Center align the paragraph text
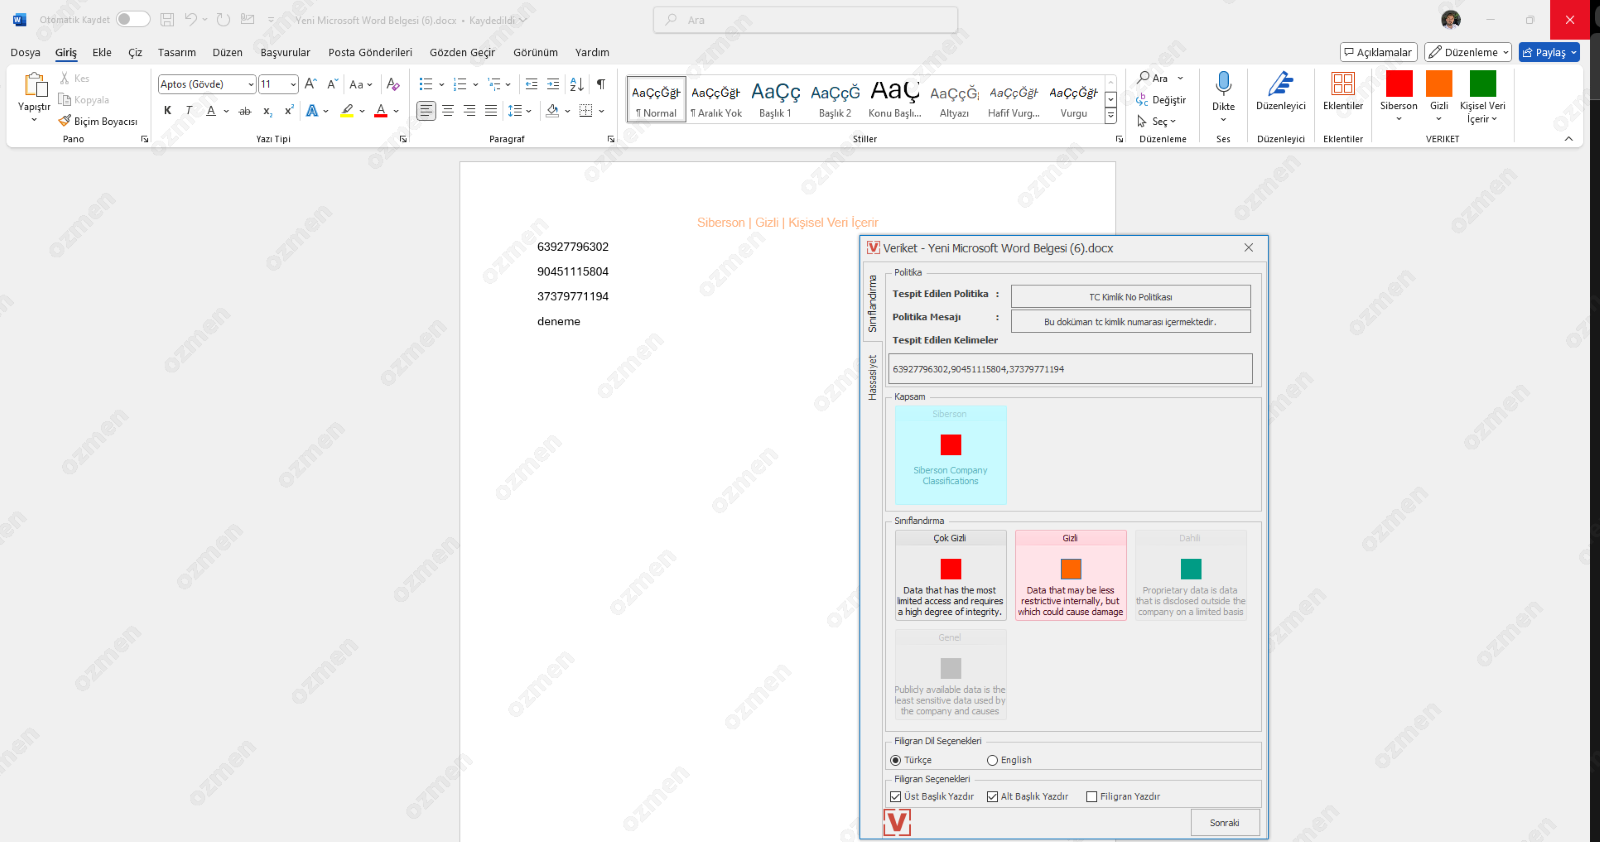Image resolution: width=1600 pixels, height=842 pixels. (x=448, y=111)
